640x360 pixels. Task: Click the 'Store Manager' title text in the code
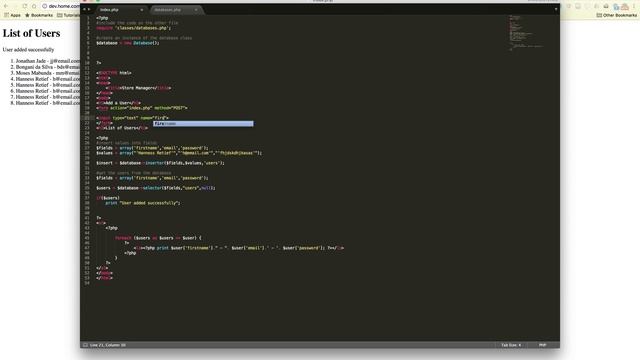click(139, 88)
